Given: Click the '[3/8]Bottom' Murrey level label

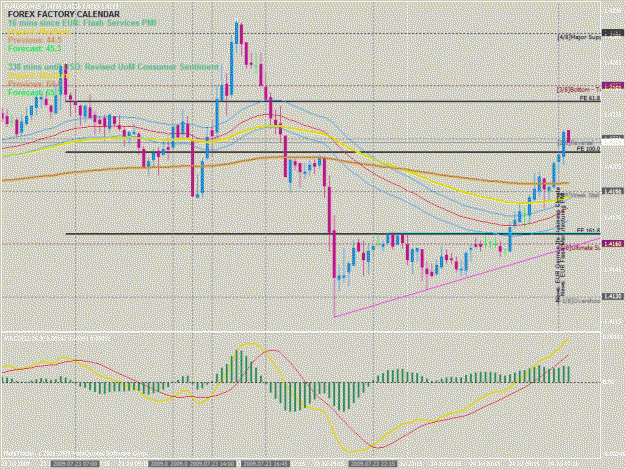Looking at the screenshot, I should (x=578, y=90).
